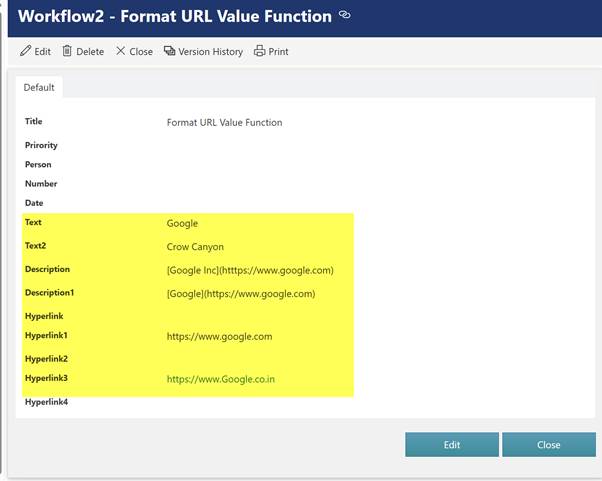Click the Title value Format URL Value Function
Screen dimensions: 602x481
click(x=224, y=122)
